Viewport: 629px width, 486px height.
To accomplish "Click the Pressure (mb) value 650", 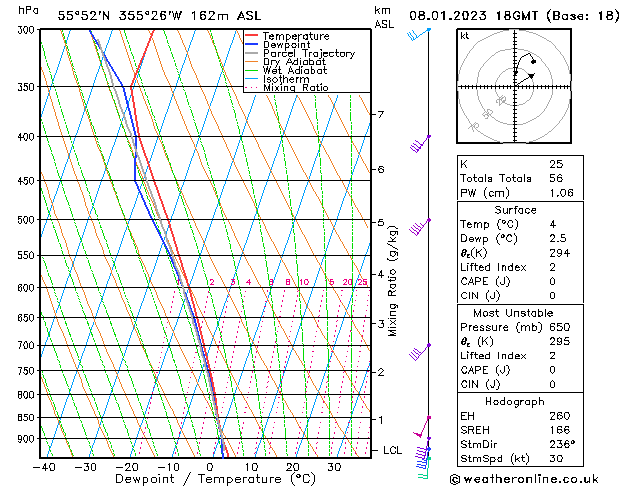I will [560, 327].
